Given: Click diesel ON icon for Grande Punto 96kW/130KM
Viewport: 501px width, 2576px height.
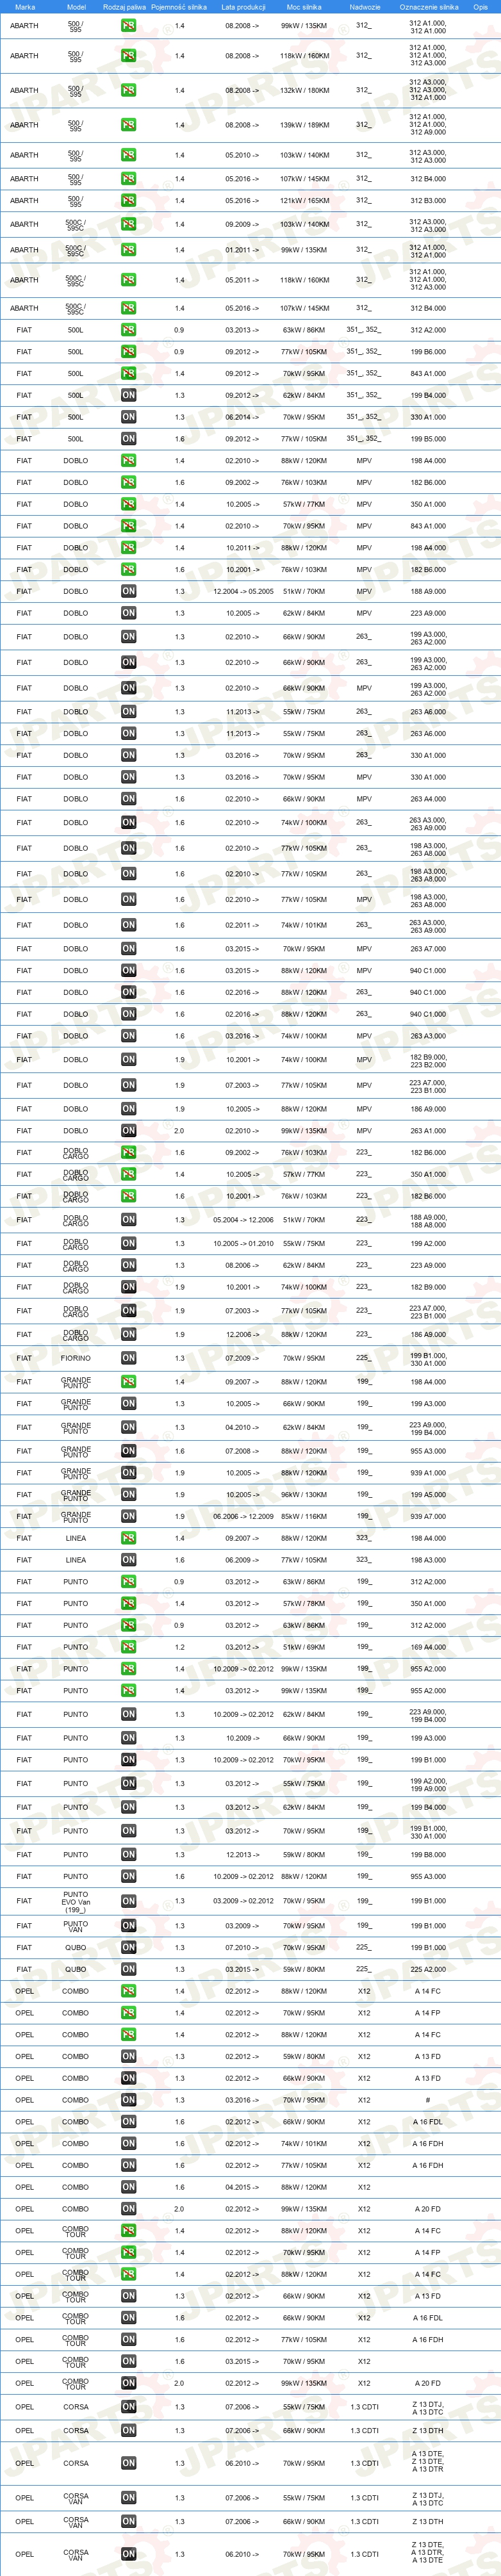Looking at the screenshot, I should pos(128,1495).
